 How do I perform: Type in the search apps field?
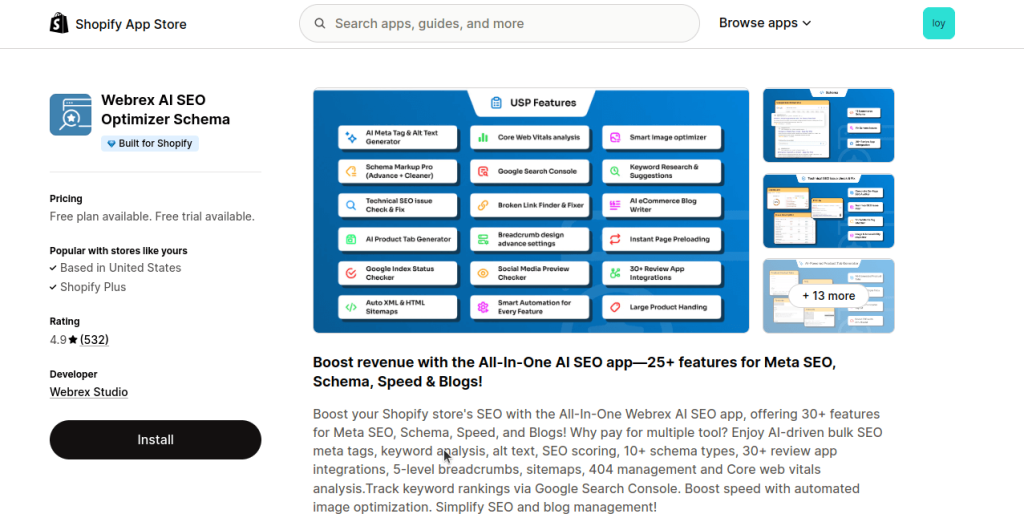[510, 23]
